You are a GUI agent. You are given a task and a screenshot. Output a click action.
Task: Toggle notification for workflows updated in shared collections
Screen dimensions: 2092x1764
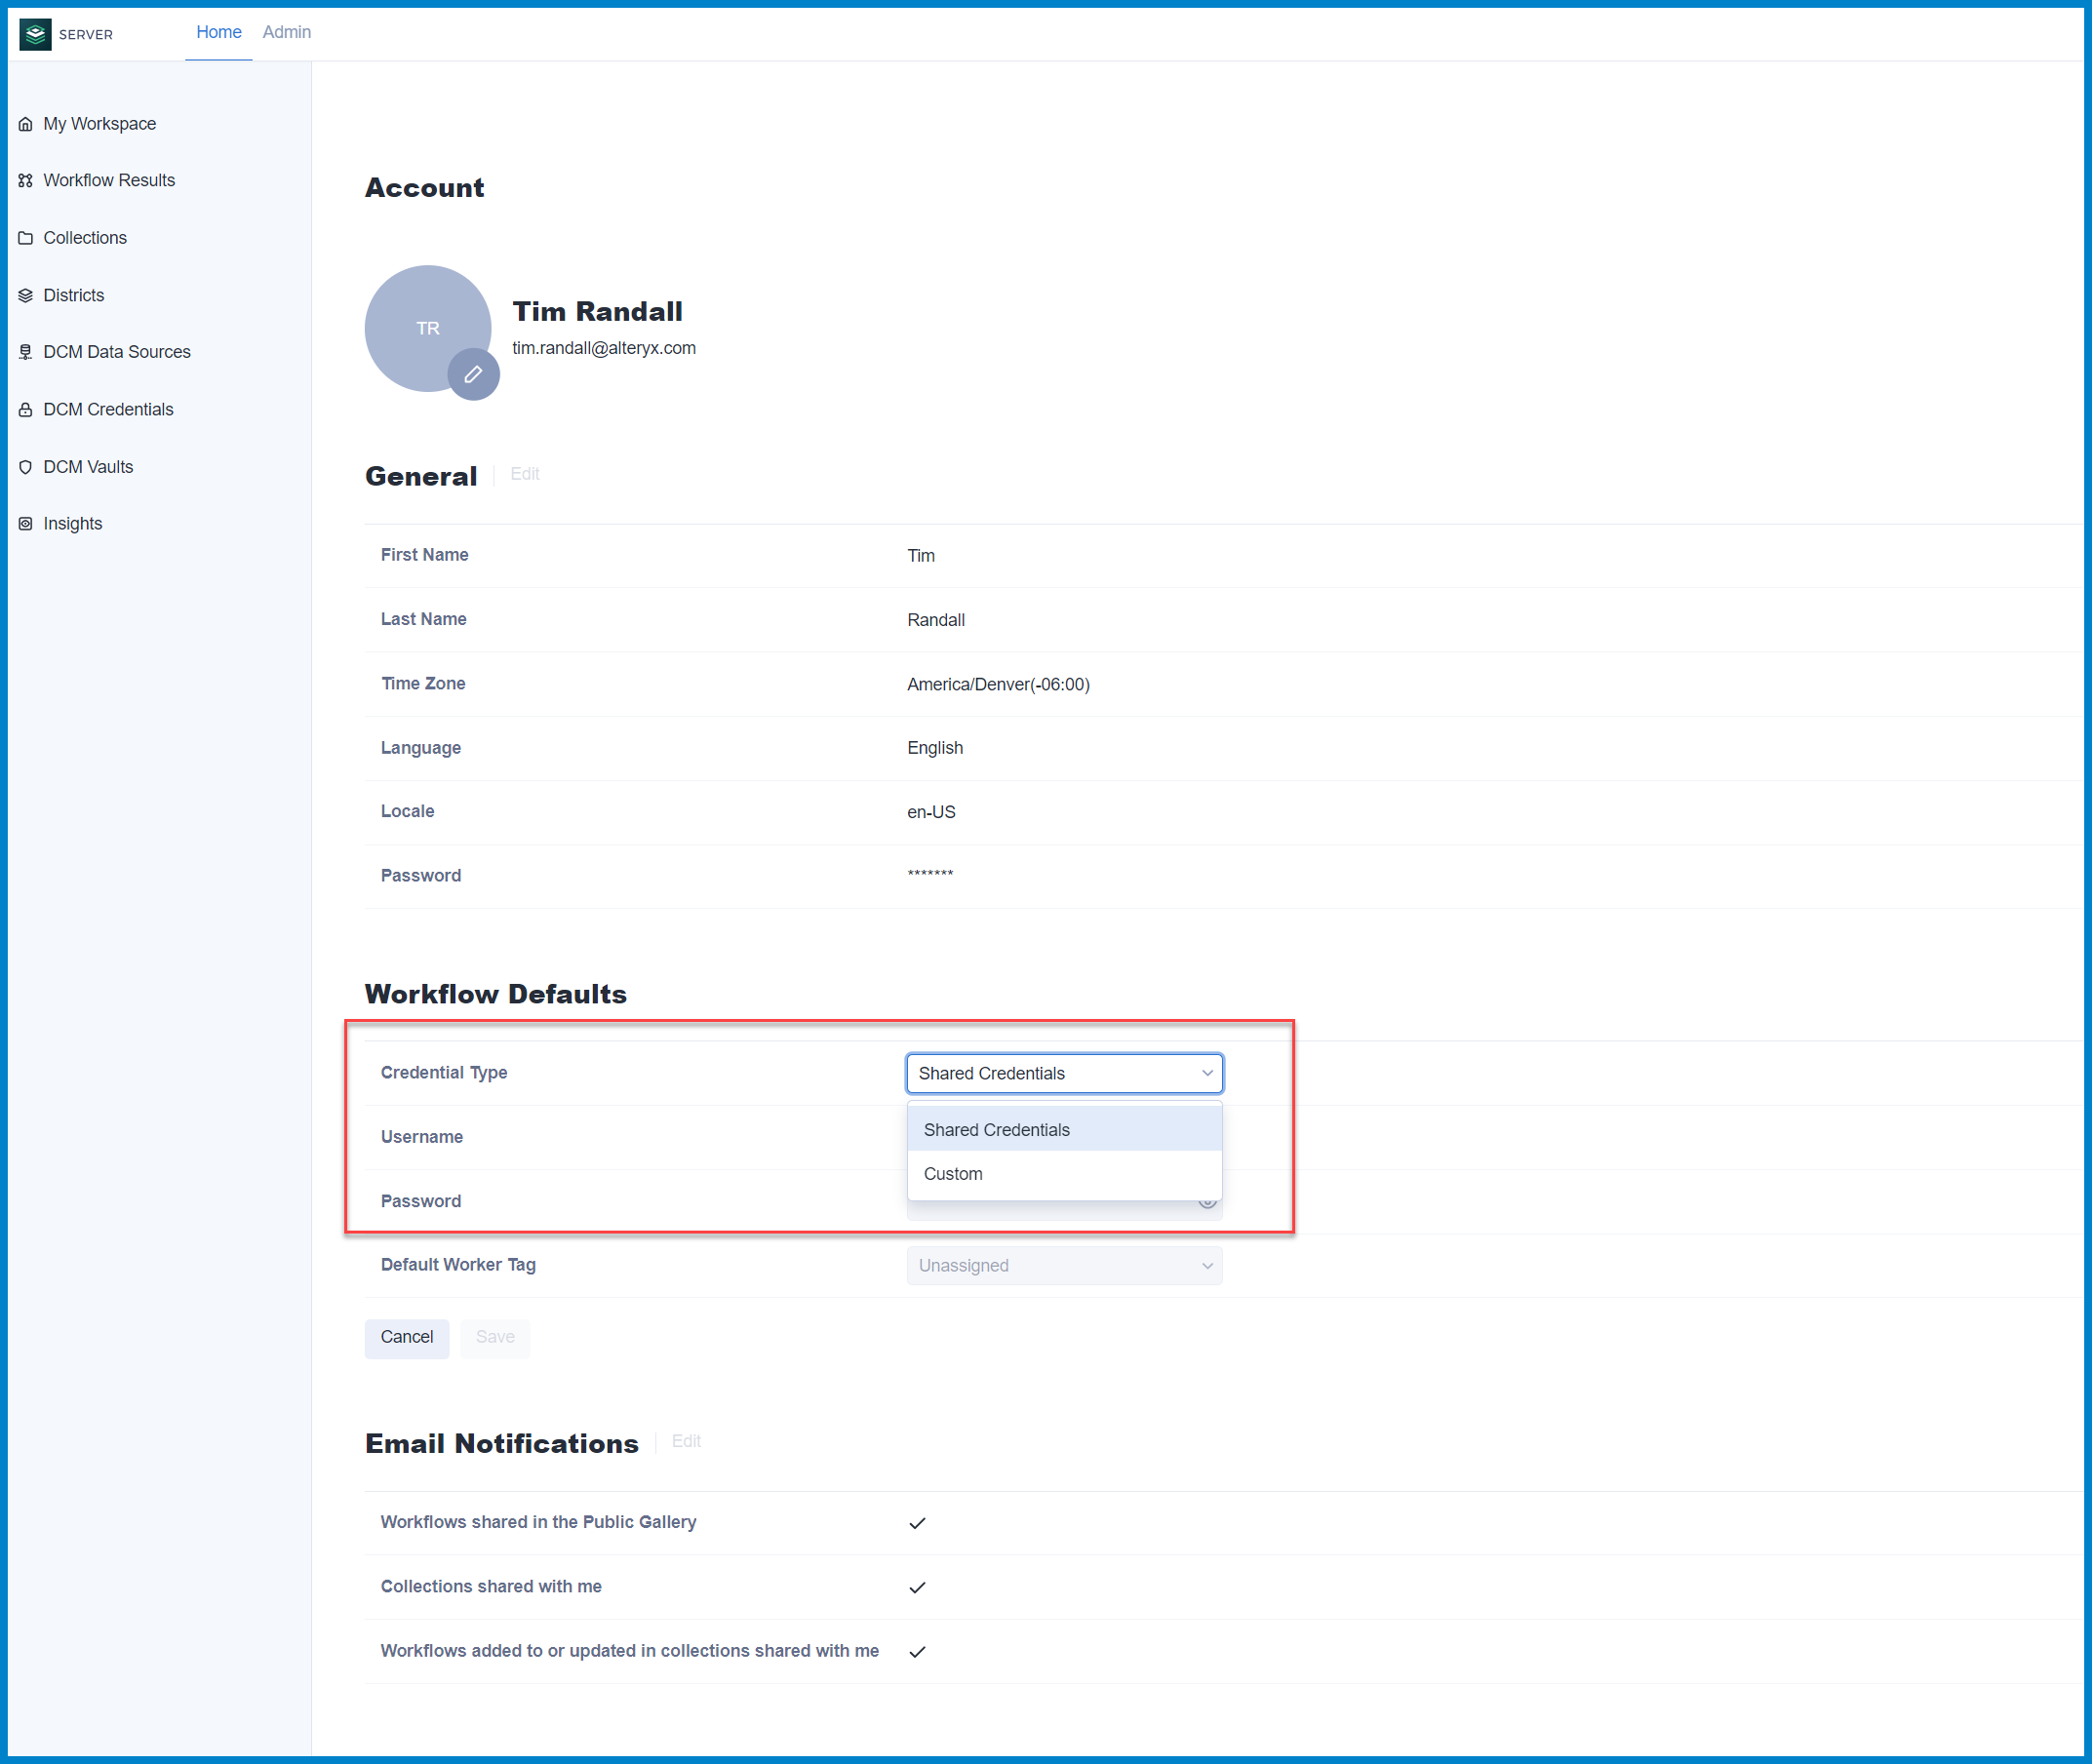pyautogui.click(x=917, y=1651)
